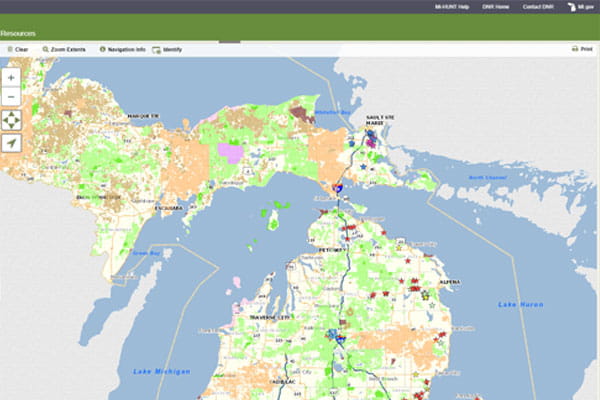This screenshot has height=400, width=600.
Task: Click the Lake Huron label
Action: pos(520,305)
